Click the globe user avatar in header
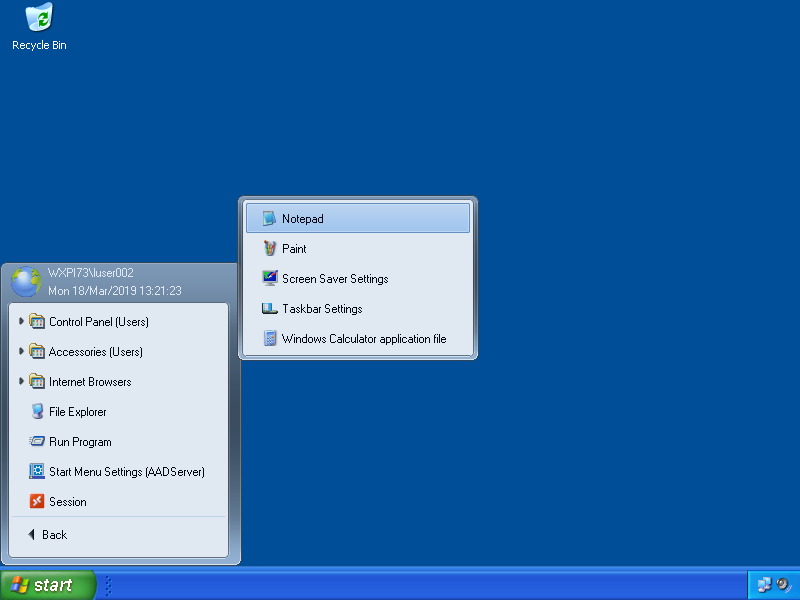This screenshot has width=800, height=600. click(26, 282)
